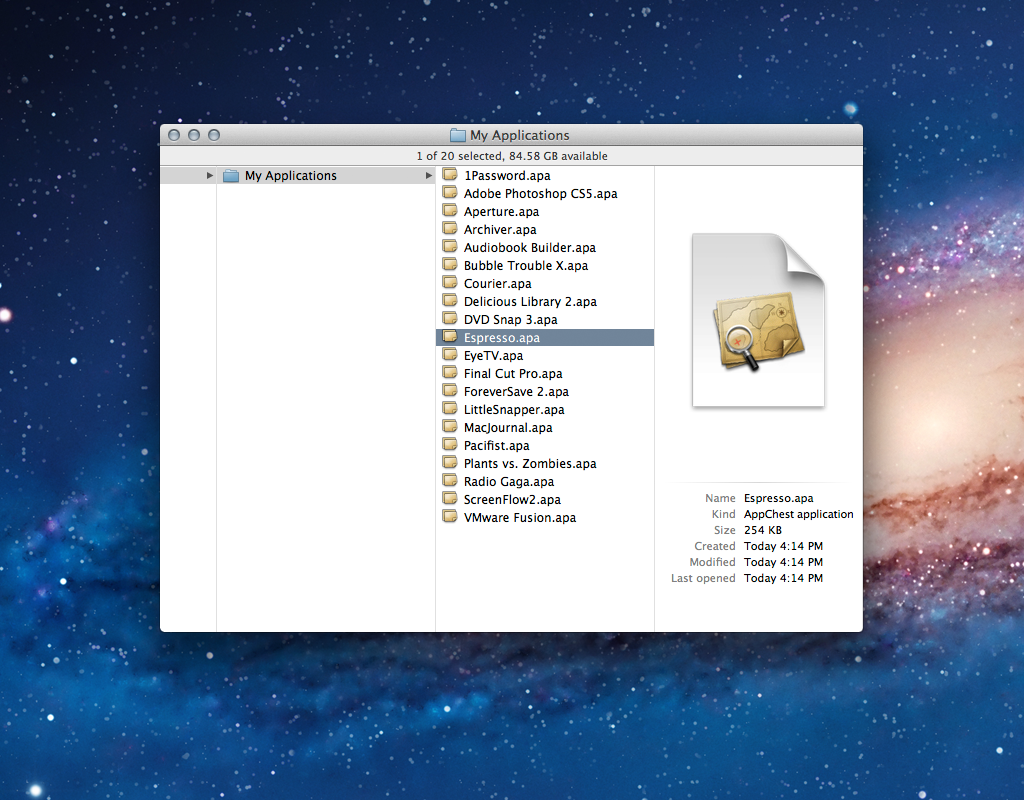Click the AppChest document preview thumbnail
1024x800 pixels.
pyautogui.click(x=758, y=320)
